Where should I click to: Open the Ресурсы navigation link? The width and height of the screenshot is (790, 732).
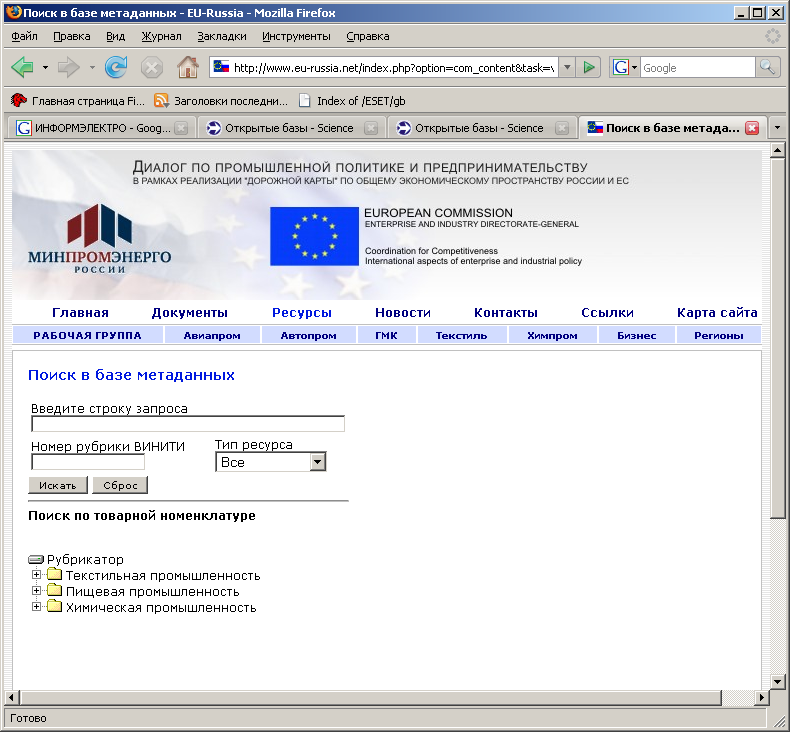(302, 313)
